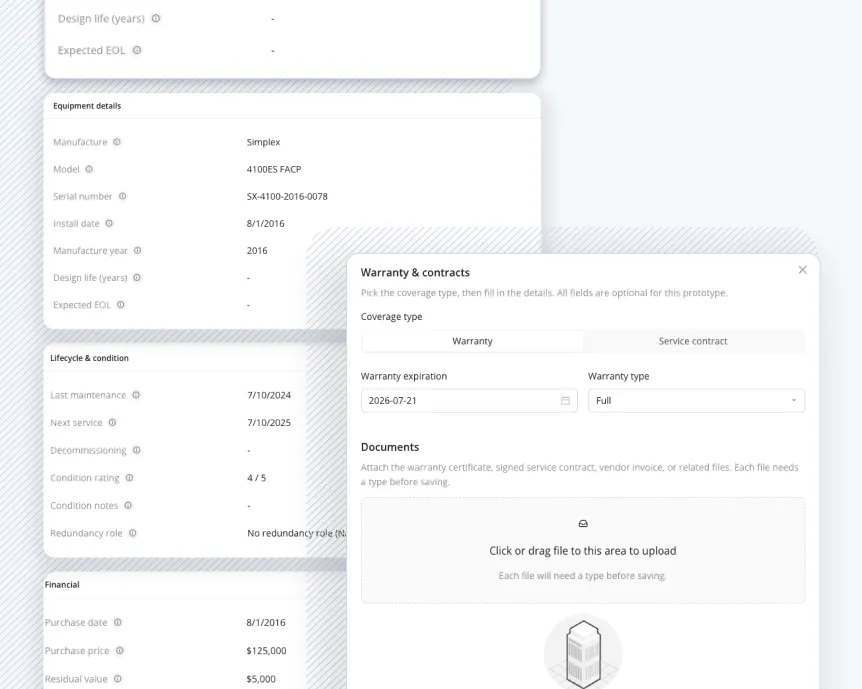Click the info icon beside Next service
Viewport: 862px width, 689px height.
click(112, 422)
